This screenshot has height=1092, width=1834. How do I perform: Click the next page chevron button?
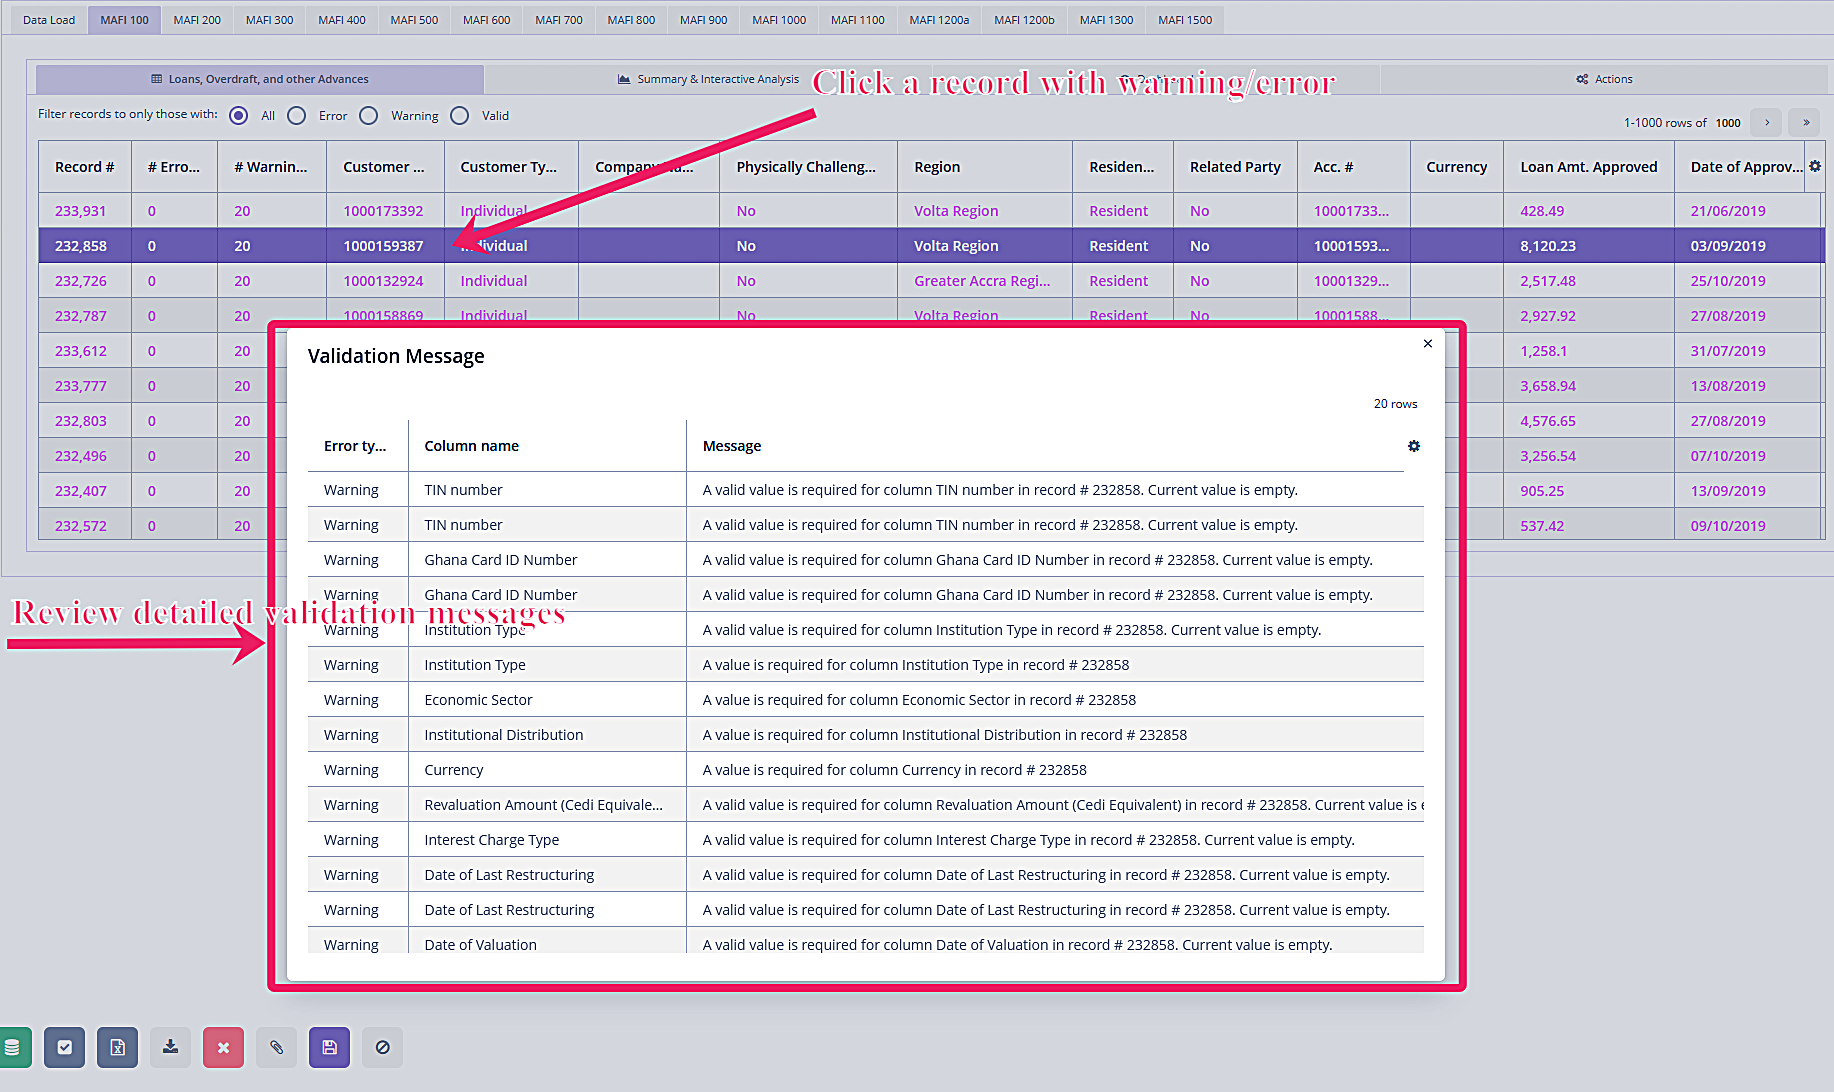[x=1765, y=122]
